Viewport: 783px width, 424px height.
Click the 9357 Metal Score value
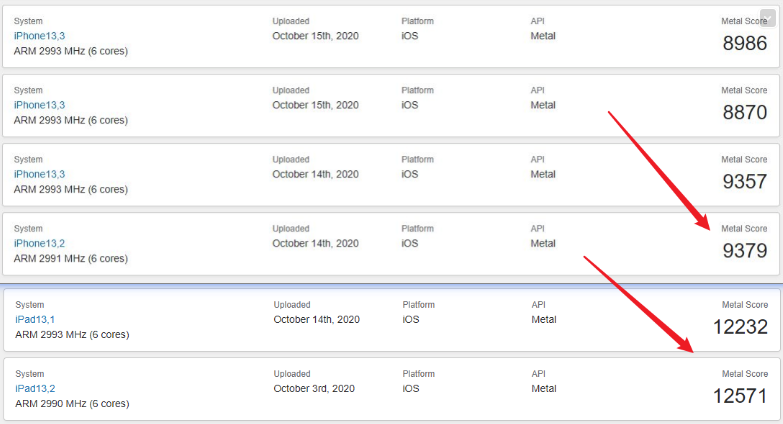(745, 182)
